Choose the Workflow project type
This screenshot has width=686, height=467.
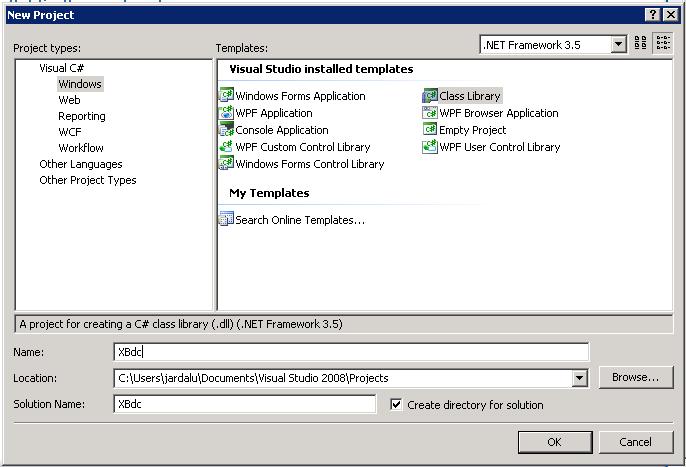(81, 148)
